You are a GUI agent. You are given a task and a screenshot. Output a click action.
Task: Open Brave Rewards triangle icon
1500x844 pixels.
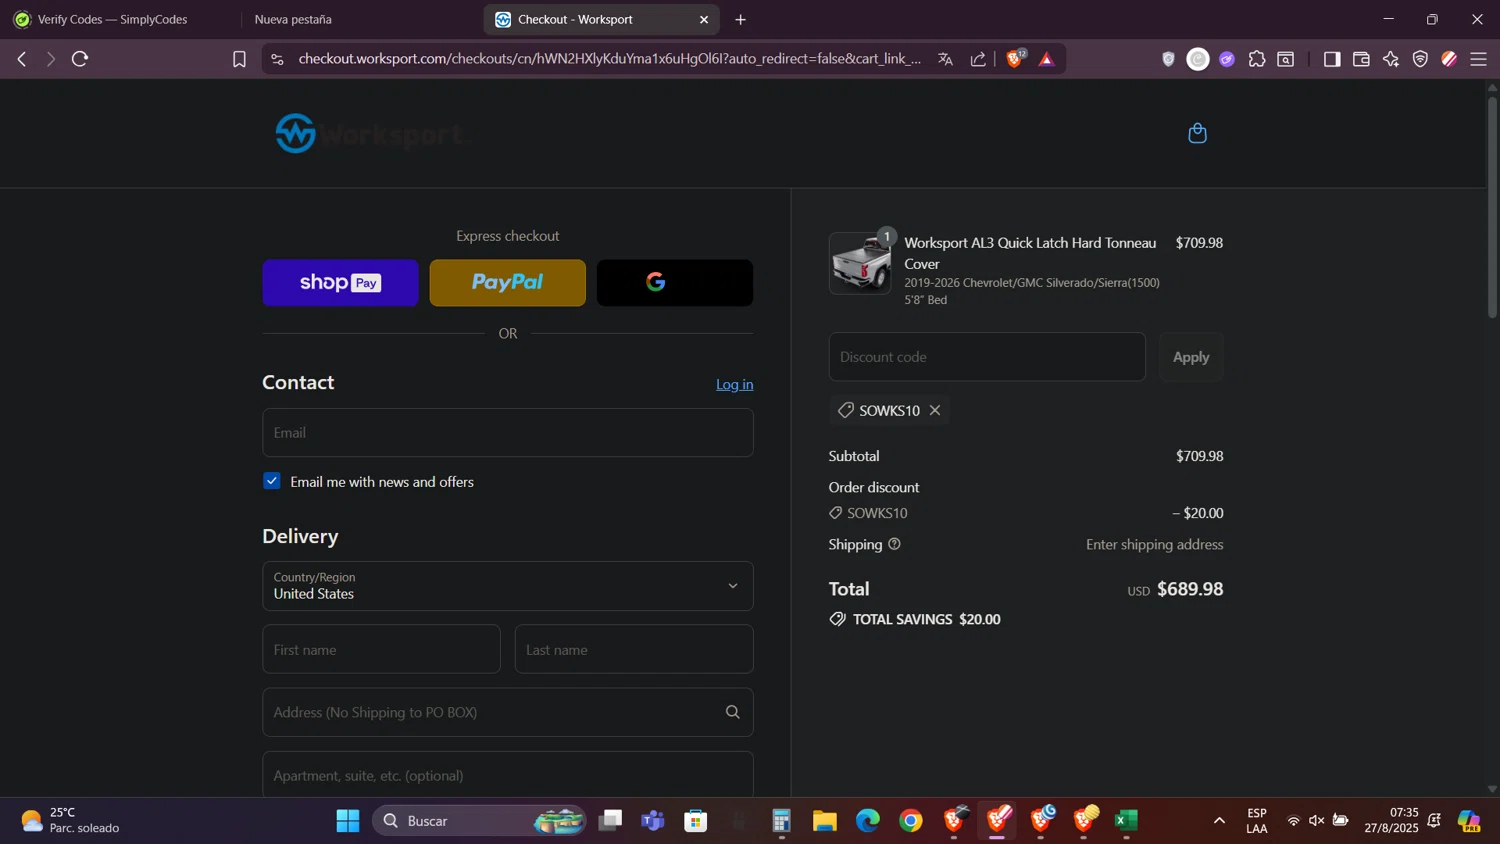(x=1046, y=59)
